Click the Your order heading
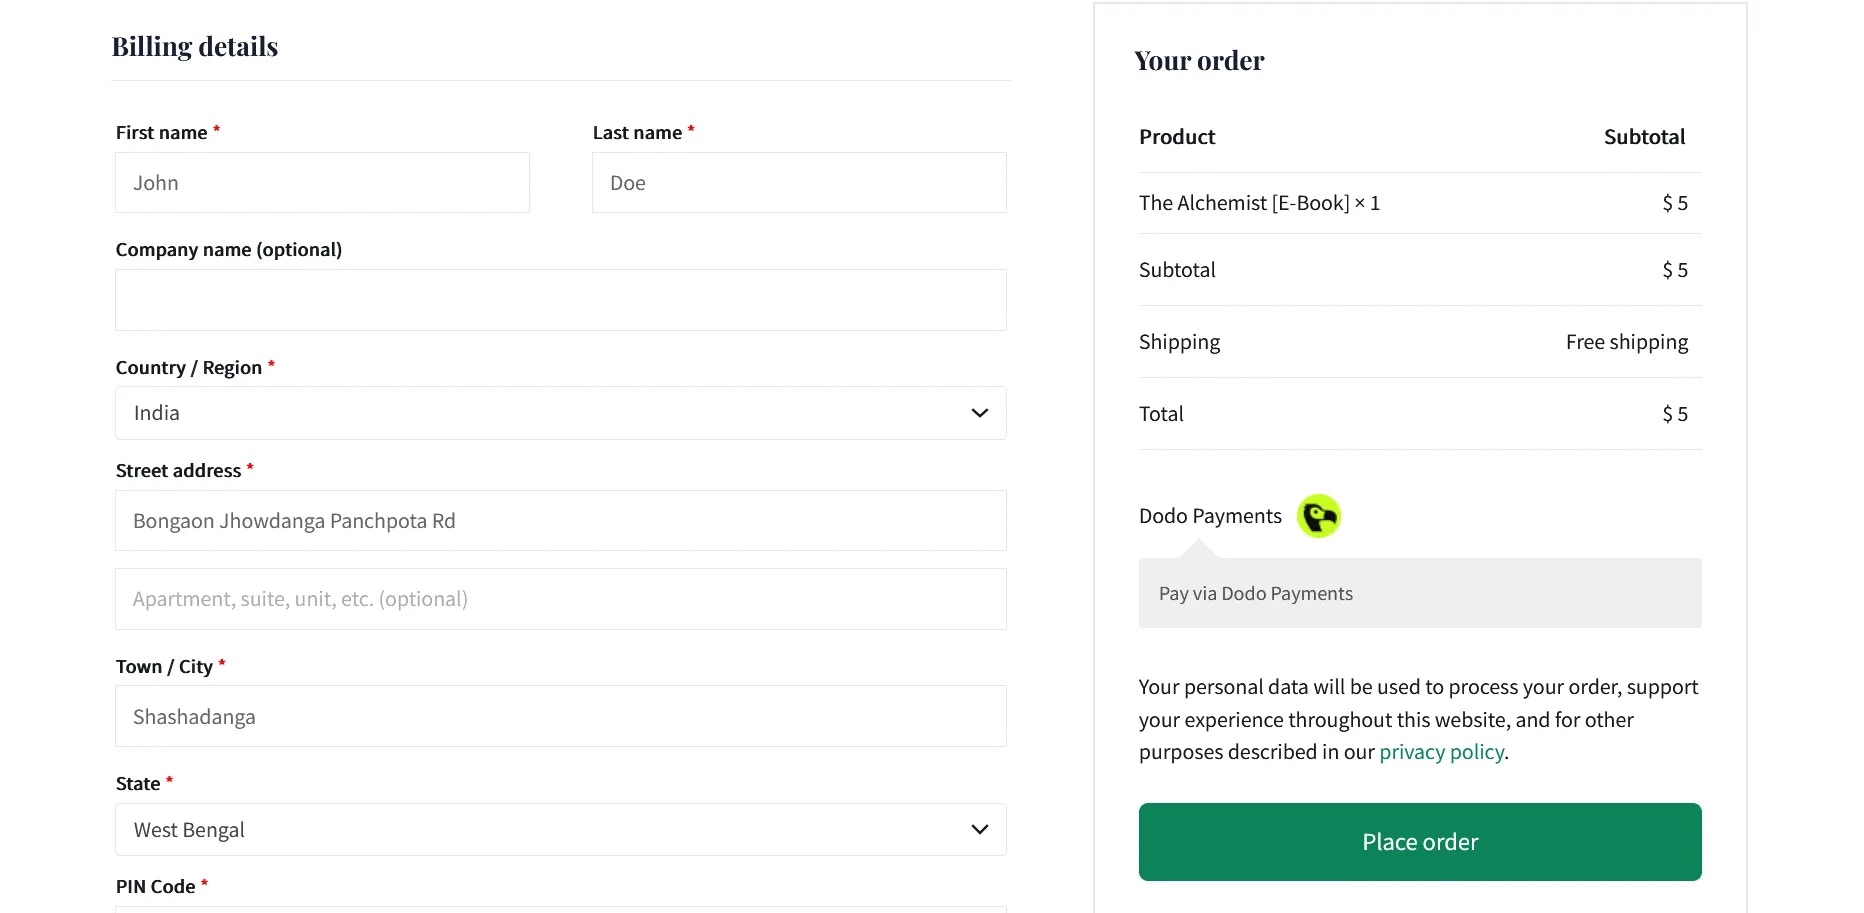This screenshot has width=1864, height=913. pyautogui.click(x=1199, y=60)
